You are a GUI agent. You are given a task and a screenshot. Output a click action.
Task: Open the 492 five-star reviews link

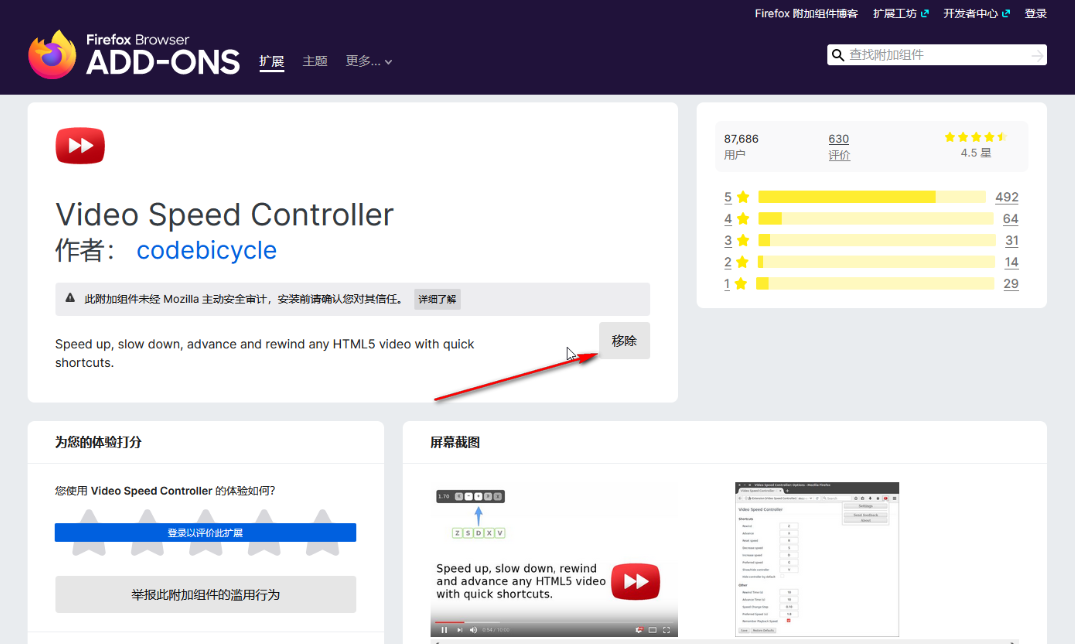point(1006,197)
